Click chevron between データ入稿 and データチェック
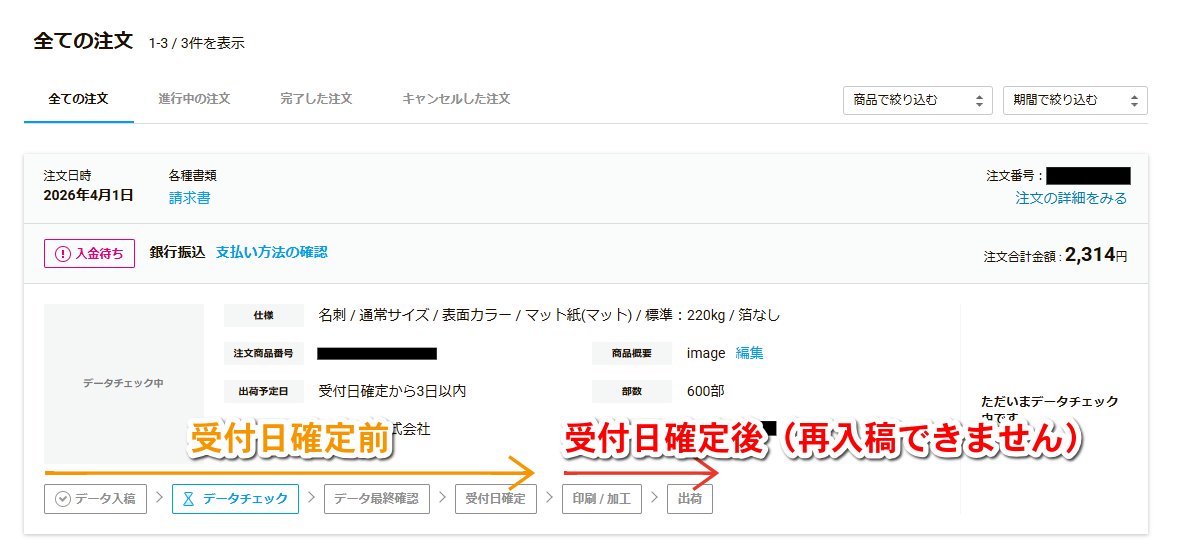This screenshot has width=1181, height=553. (x=160, y=498)
